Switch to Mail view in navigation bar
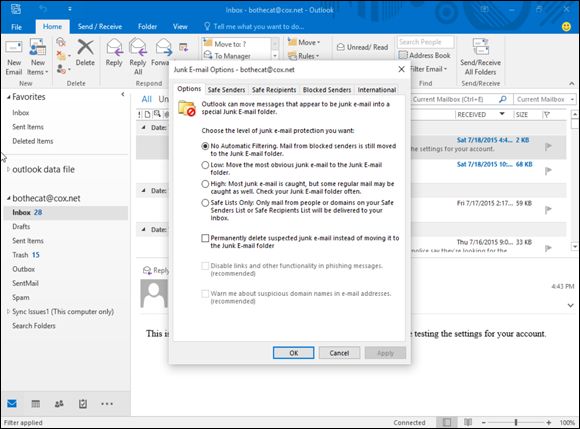This screenshot has width=580, height=429. point(12,403)
